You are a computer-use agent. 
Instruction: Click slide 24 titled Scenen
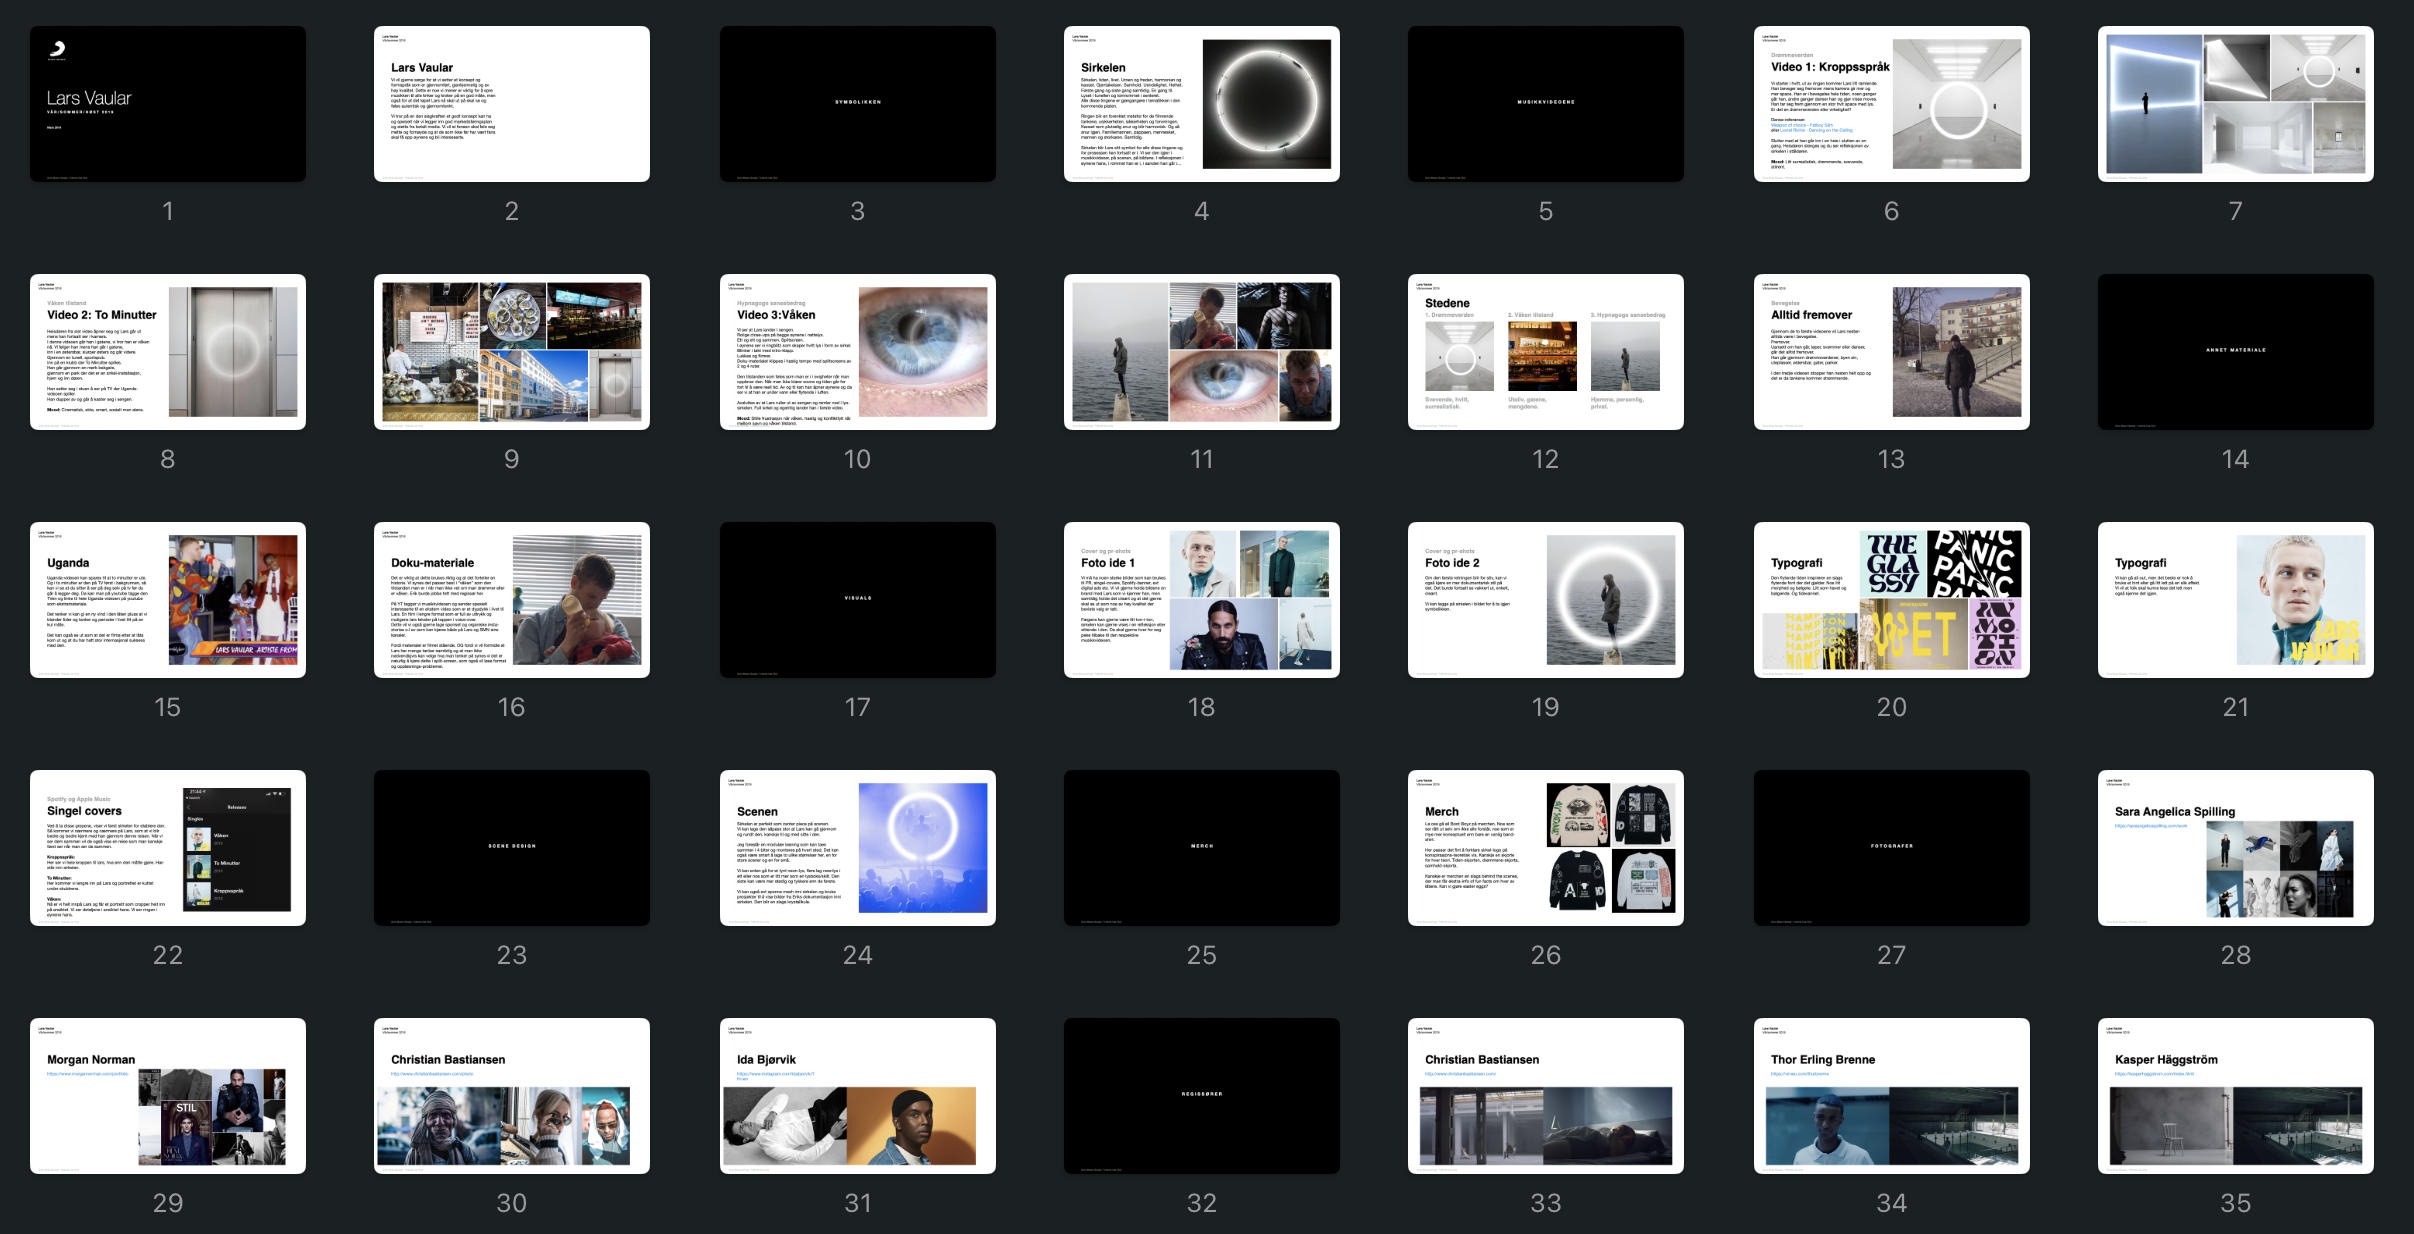(857, 848)
